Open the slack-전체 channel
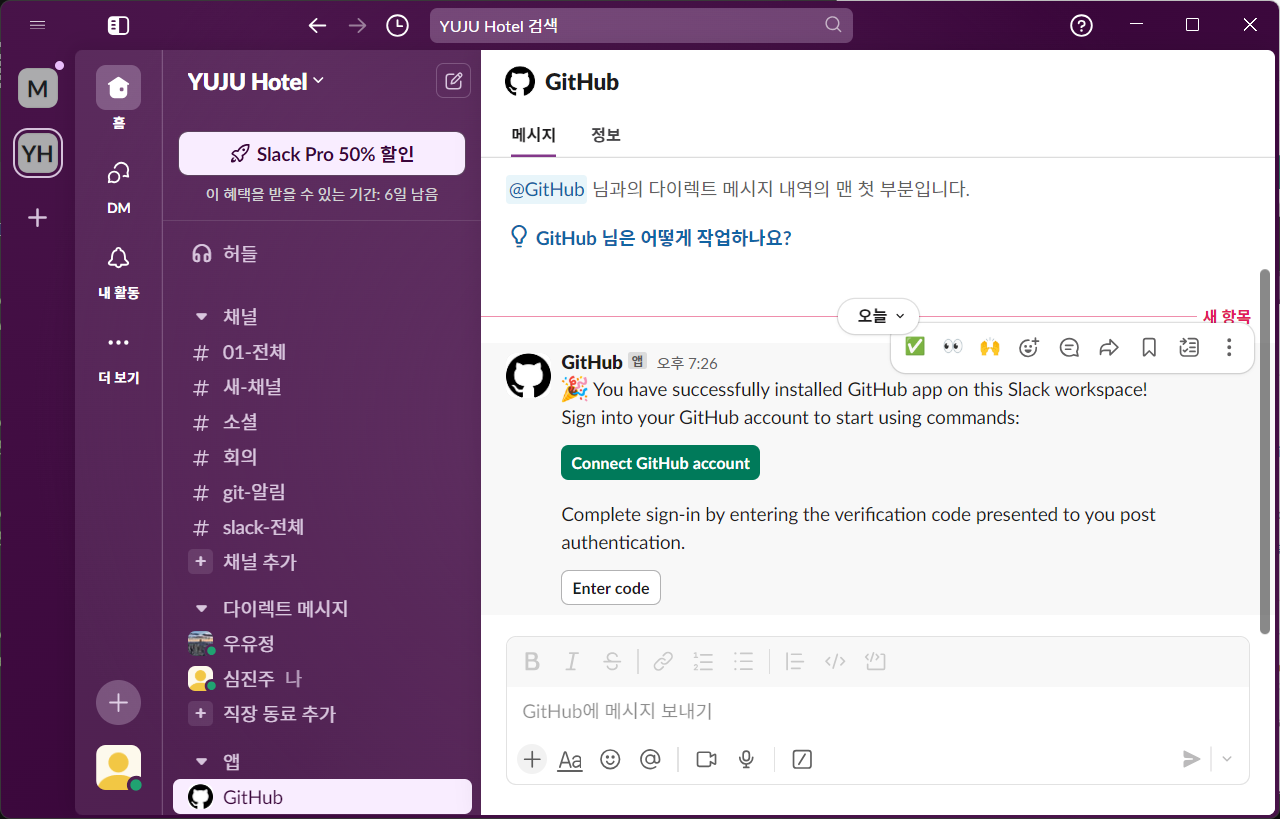This screenshot has height=819, width=1280. (x=322, y=527)
